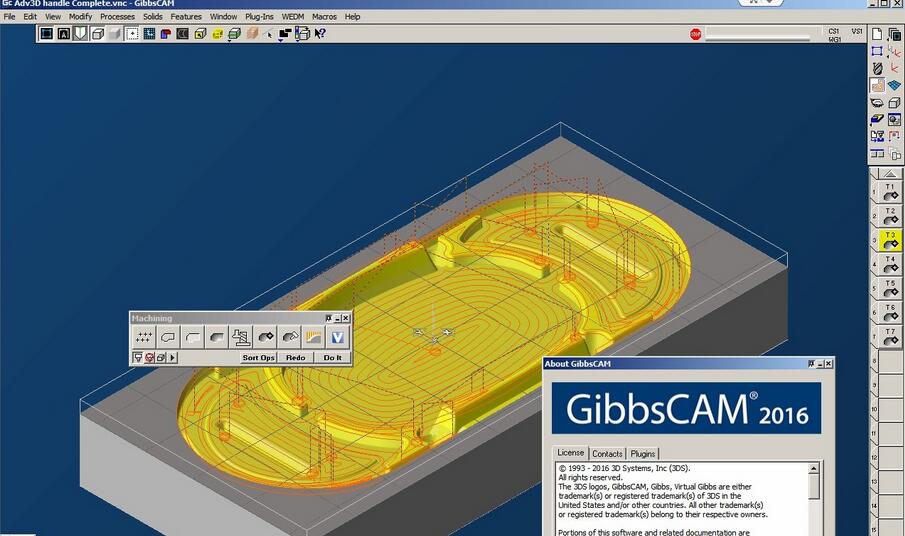This screenshot has width=905, height=536.
Task: Click the progress bar beside Stop button
Action: (758, 34)
